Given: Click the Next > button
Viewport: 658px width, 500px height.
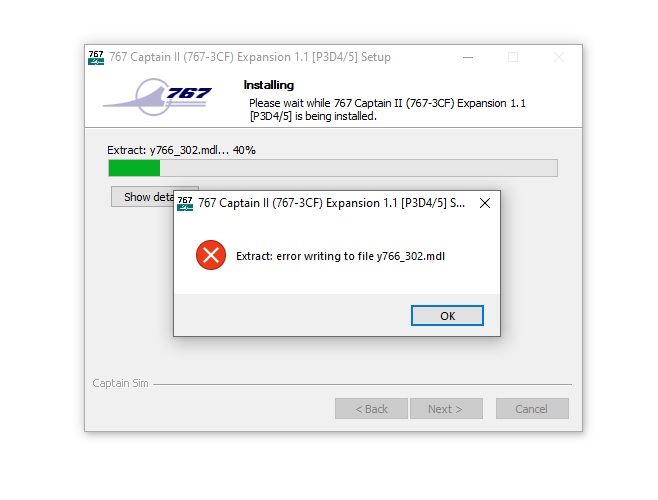Looking at the screenshot, I should click(x=446, y=408).
